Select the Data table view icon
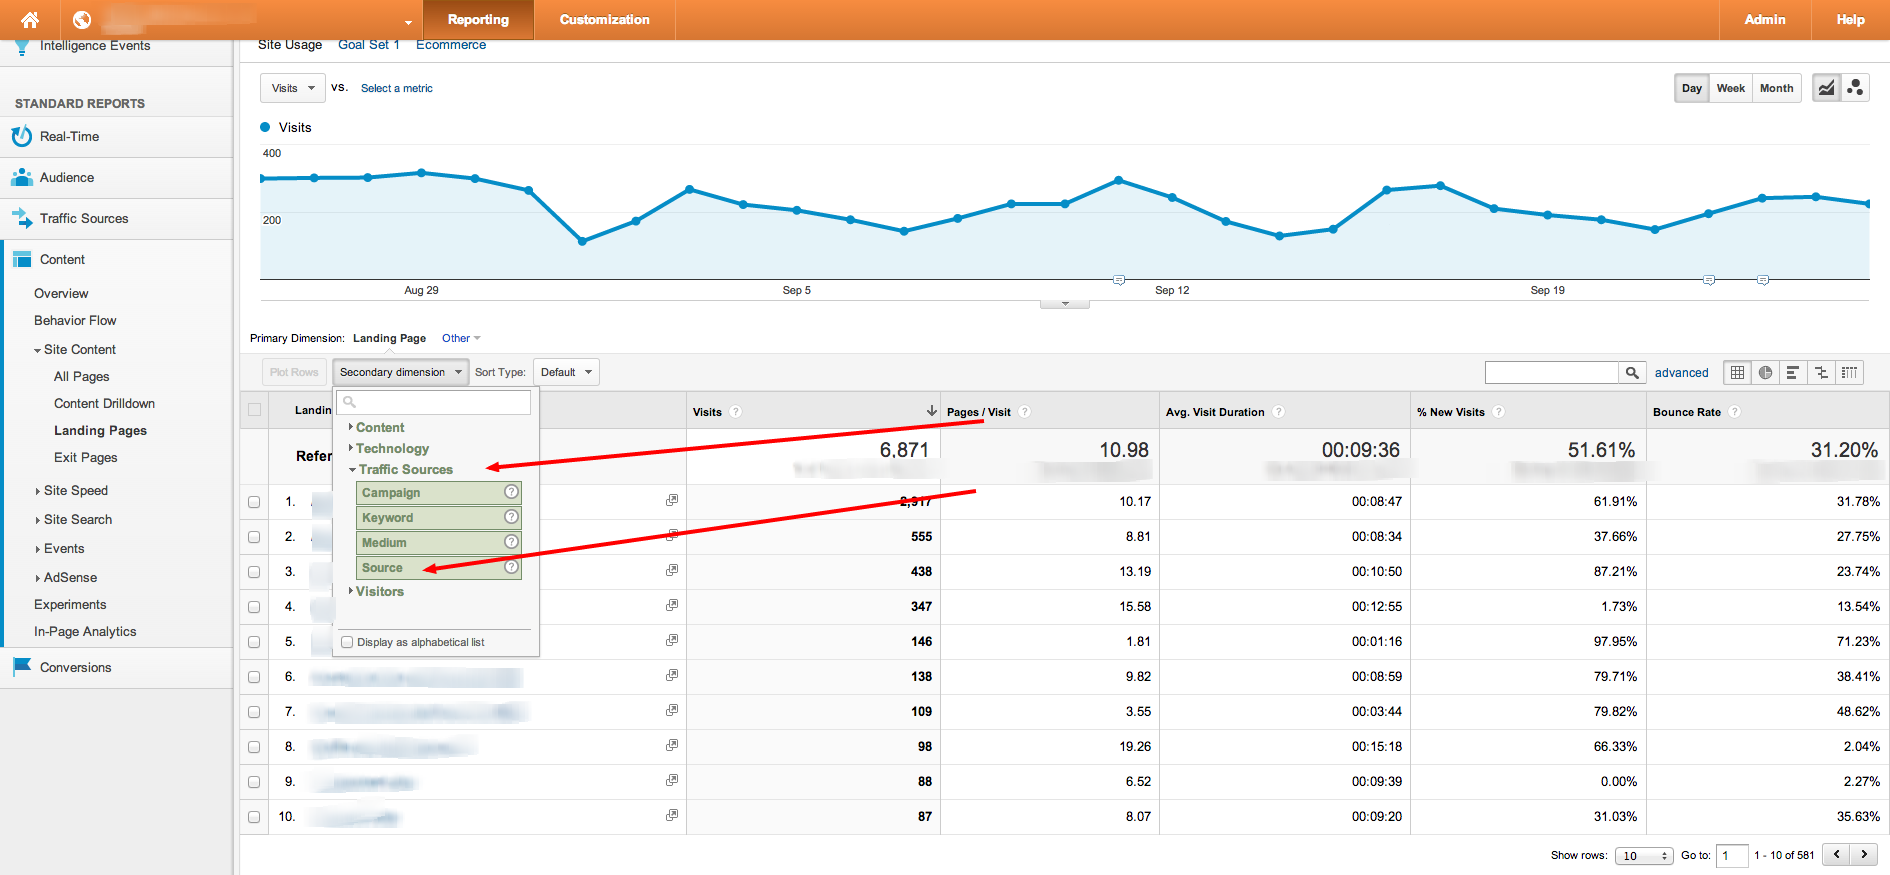1890x875 pixels. click(1738, 373)
